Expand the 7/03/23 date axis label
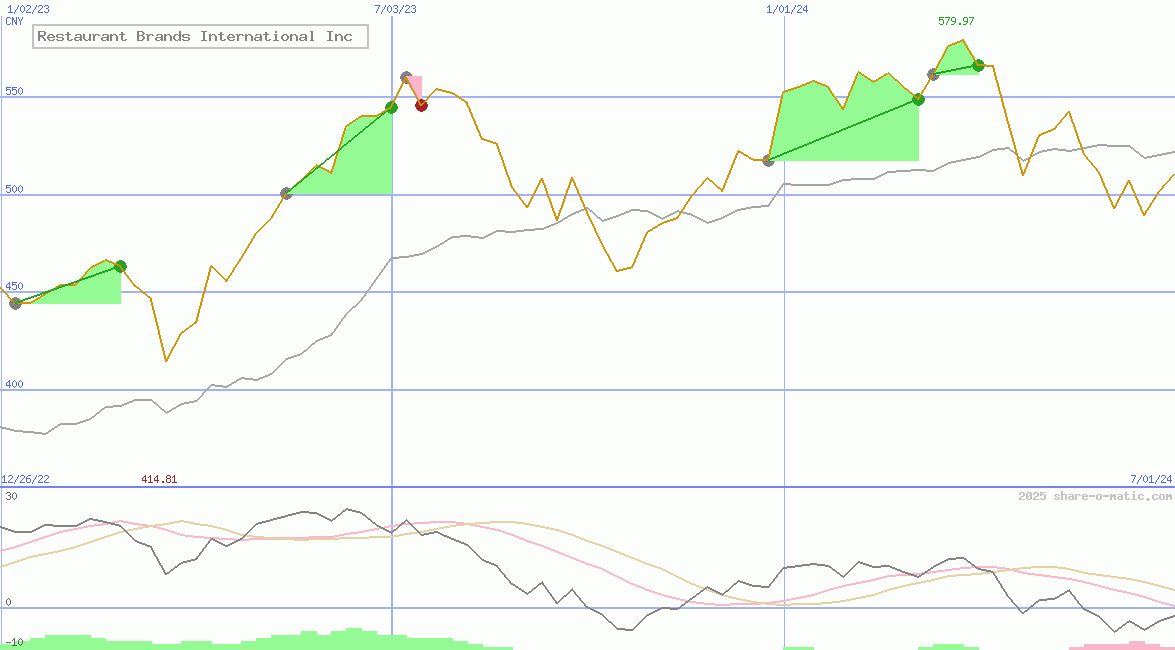 [x=394, y=9]
